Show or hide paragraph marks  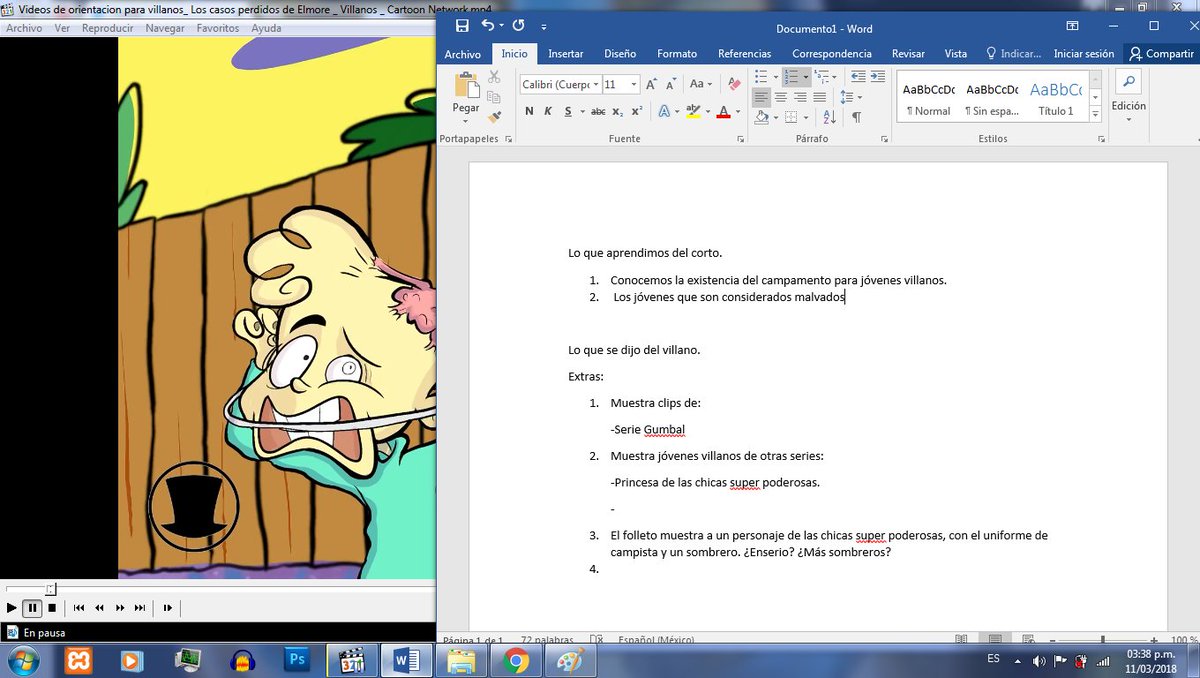click(x=856, y=117)
